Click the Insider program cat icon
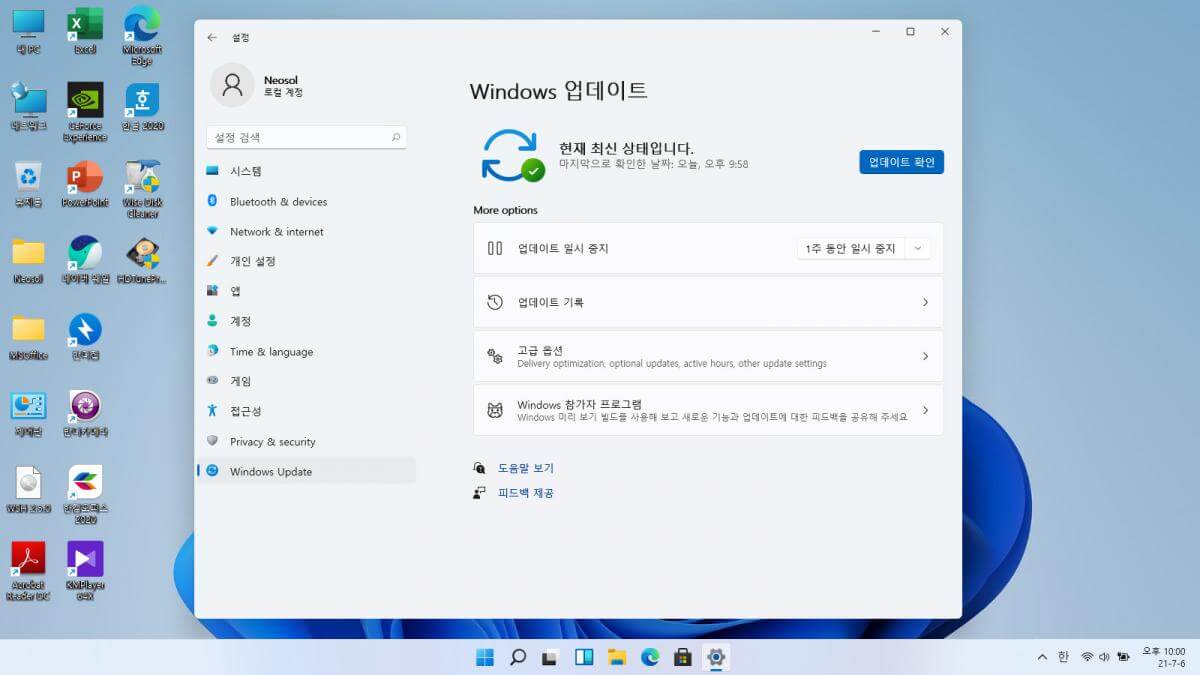 click(x=494, y=410)
